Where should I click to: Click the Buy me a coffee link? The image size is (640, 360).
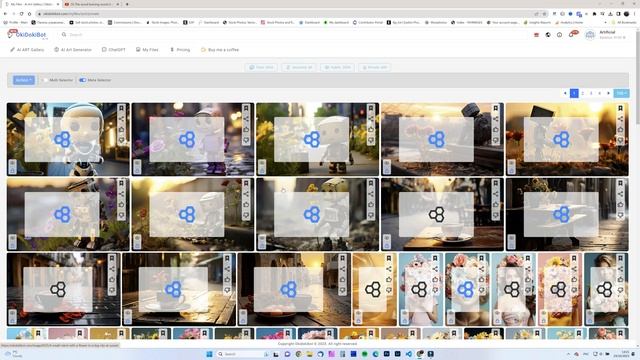[x=220, y=50]
